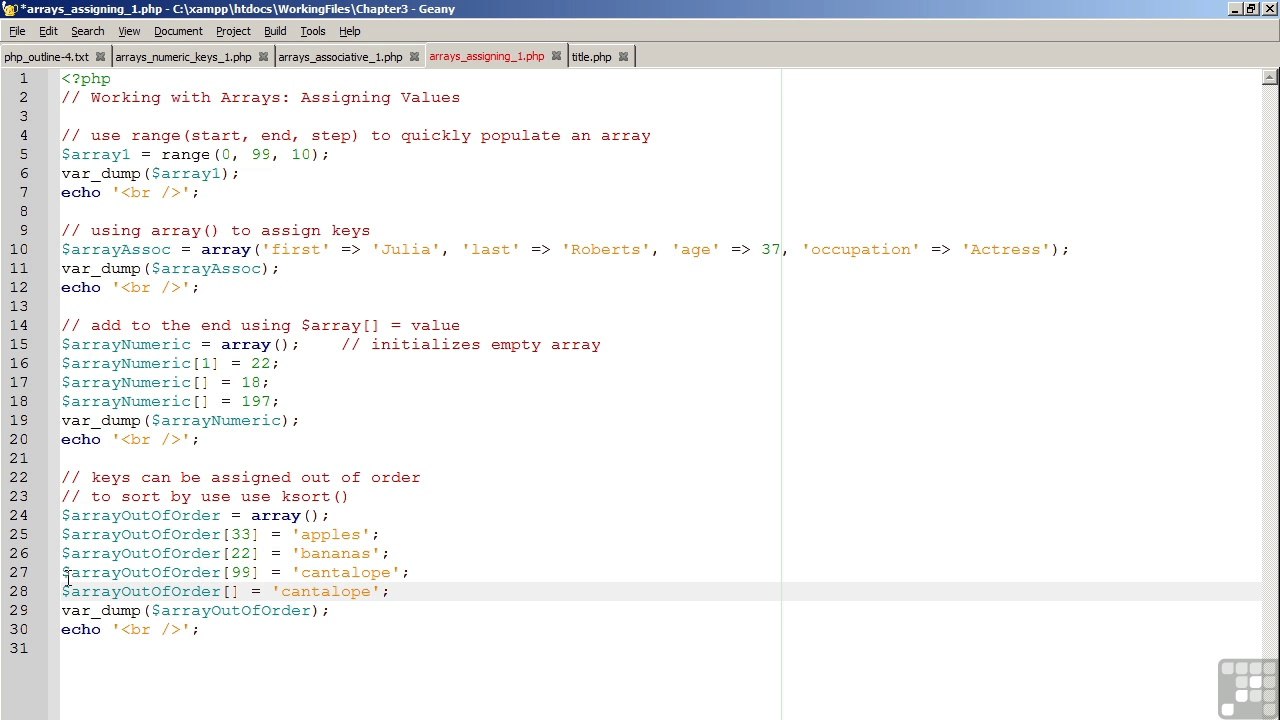Click 'keys can be assigned out of order' comment
This screenshot has height=720, width=1280.
click(241, 477)
